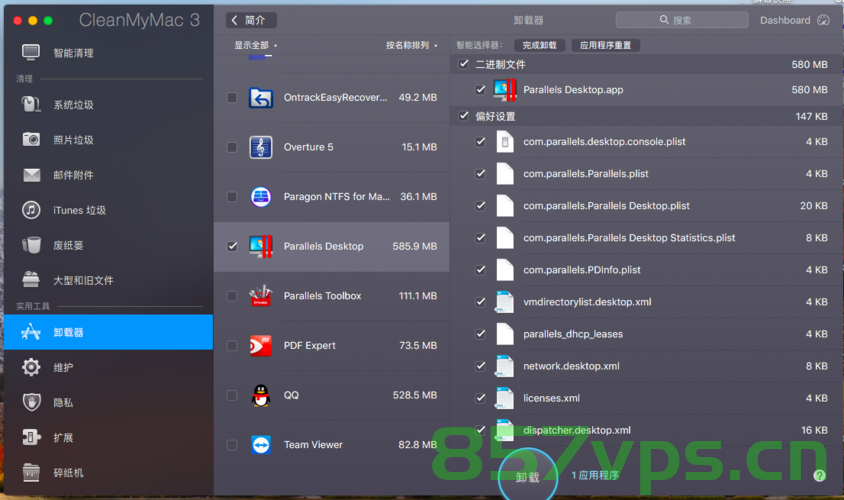Open the 按名称排列 sort dropdown
Screen dimensions: 844x500
(x=411, y=45)
